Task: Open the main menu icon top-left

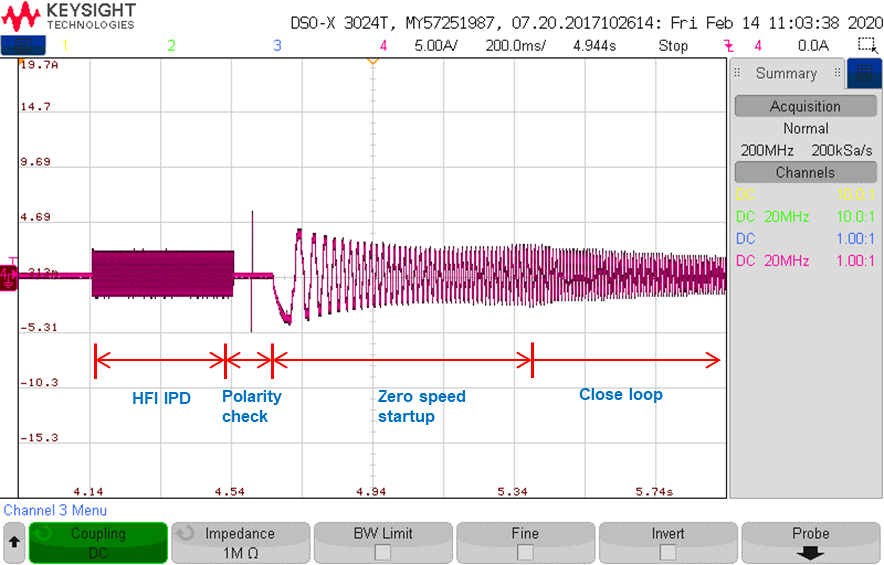Action: 23,46
